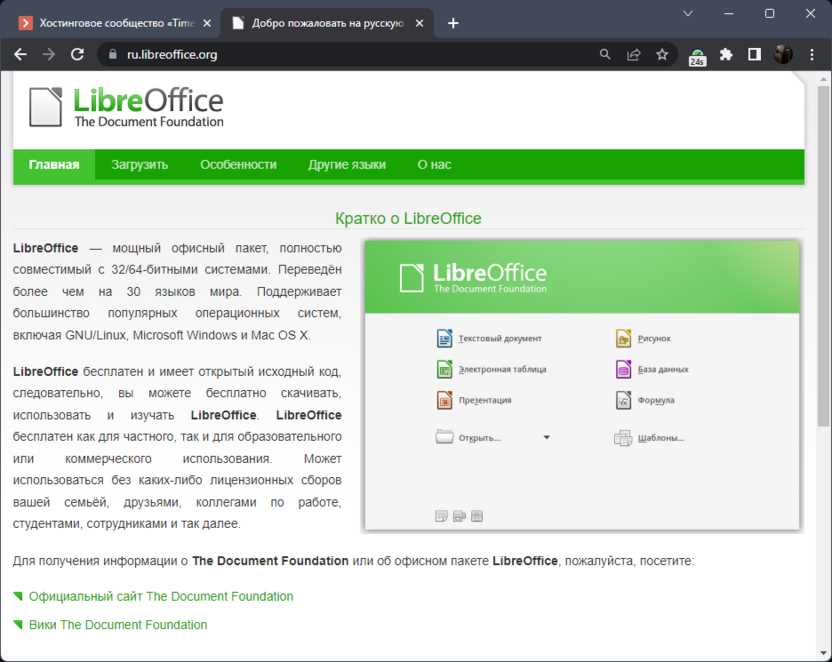Image resolution: width=832 pixels, height=662 pixels.
Task: Expand the tab search chevron in title bar
Action: point(688,13)
